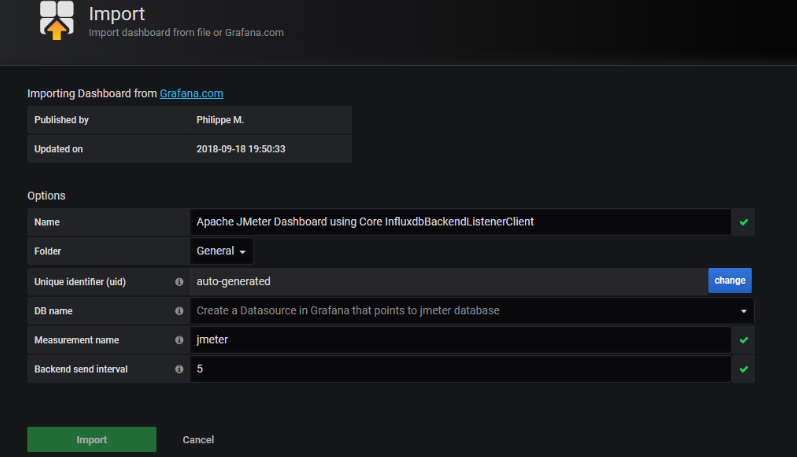The height and width of the screenshot is (457, 797).
Task: Click the arrow at the DB name dropdown's right edge
Action: [x=744, y=311]
